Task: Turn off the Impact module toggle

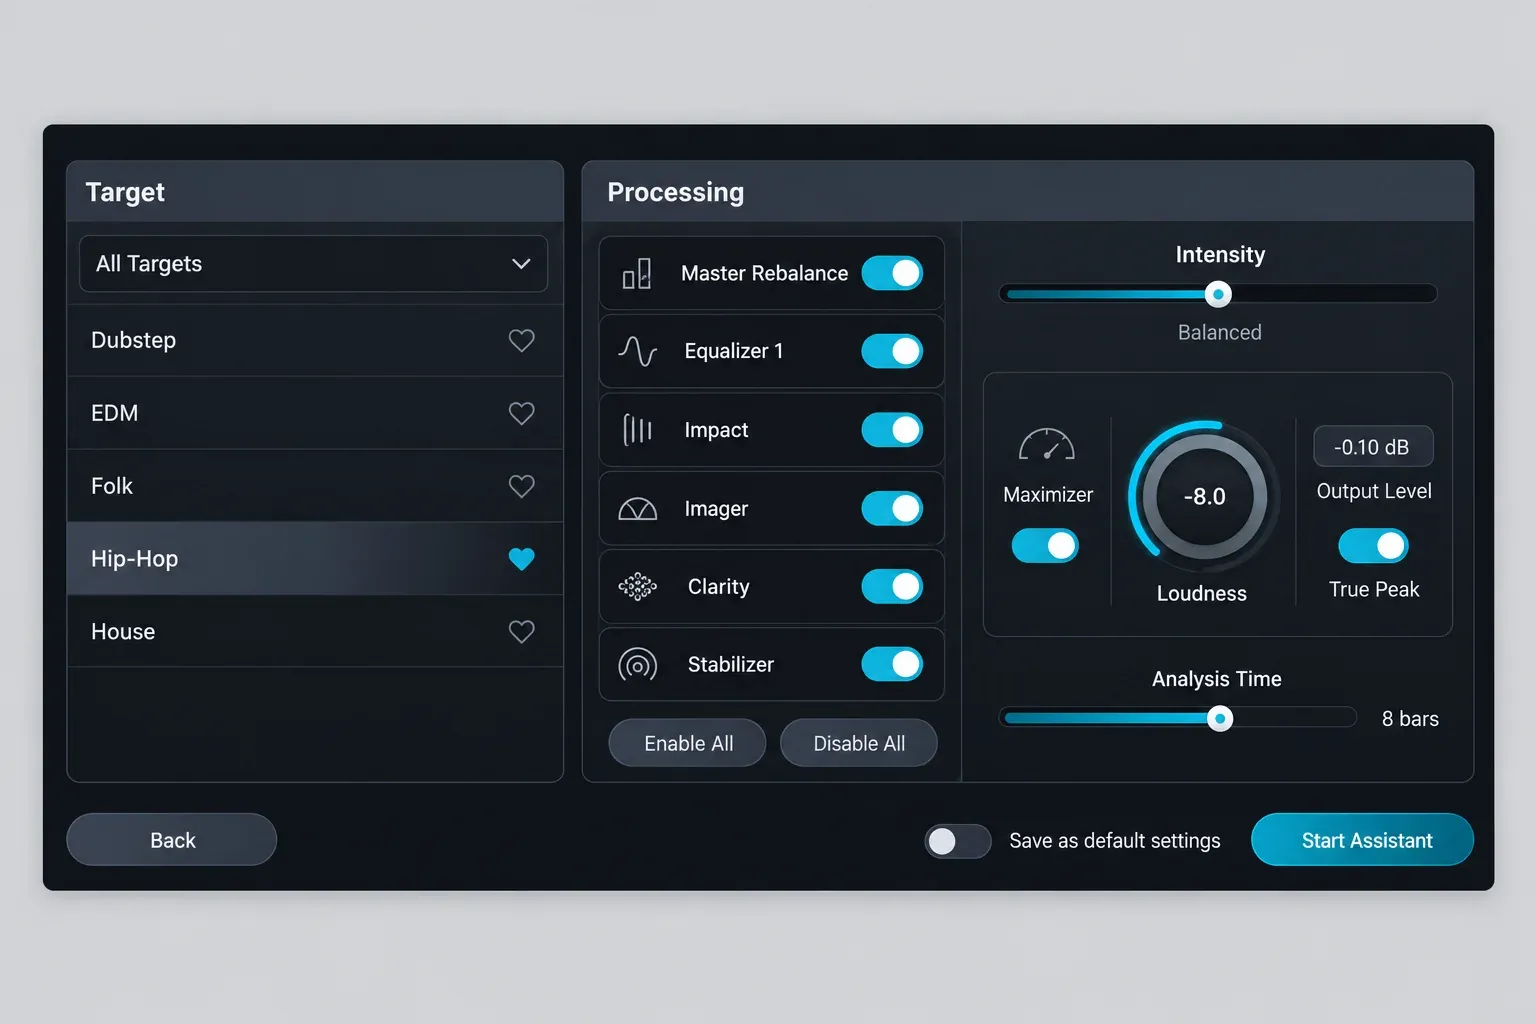Action: tap(892, 430)
